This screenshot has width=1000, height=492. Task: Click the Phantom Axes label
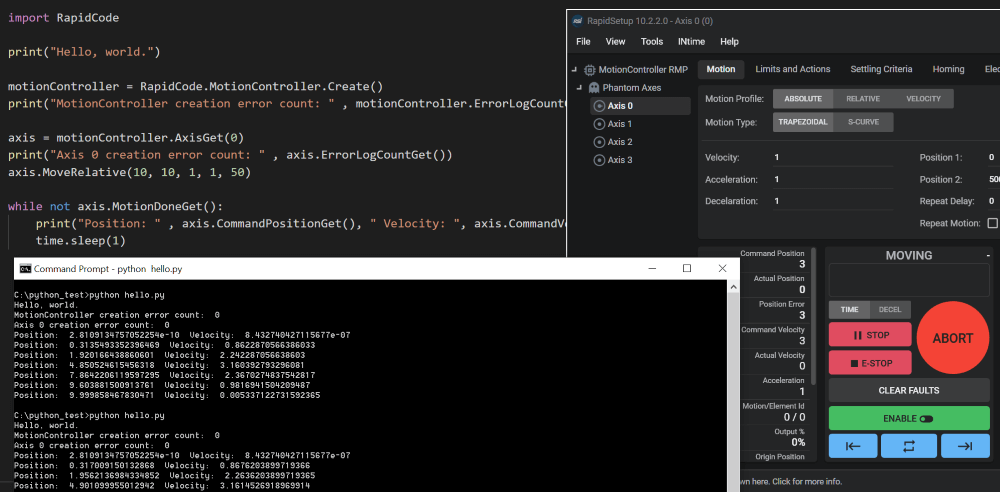[632, 87]
